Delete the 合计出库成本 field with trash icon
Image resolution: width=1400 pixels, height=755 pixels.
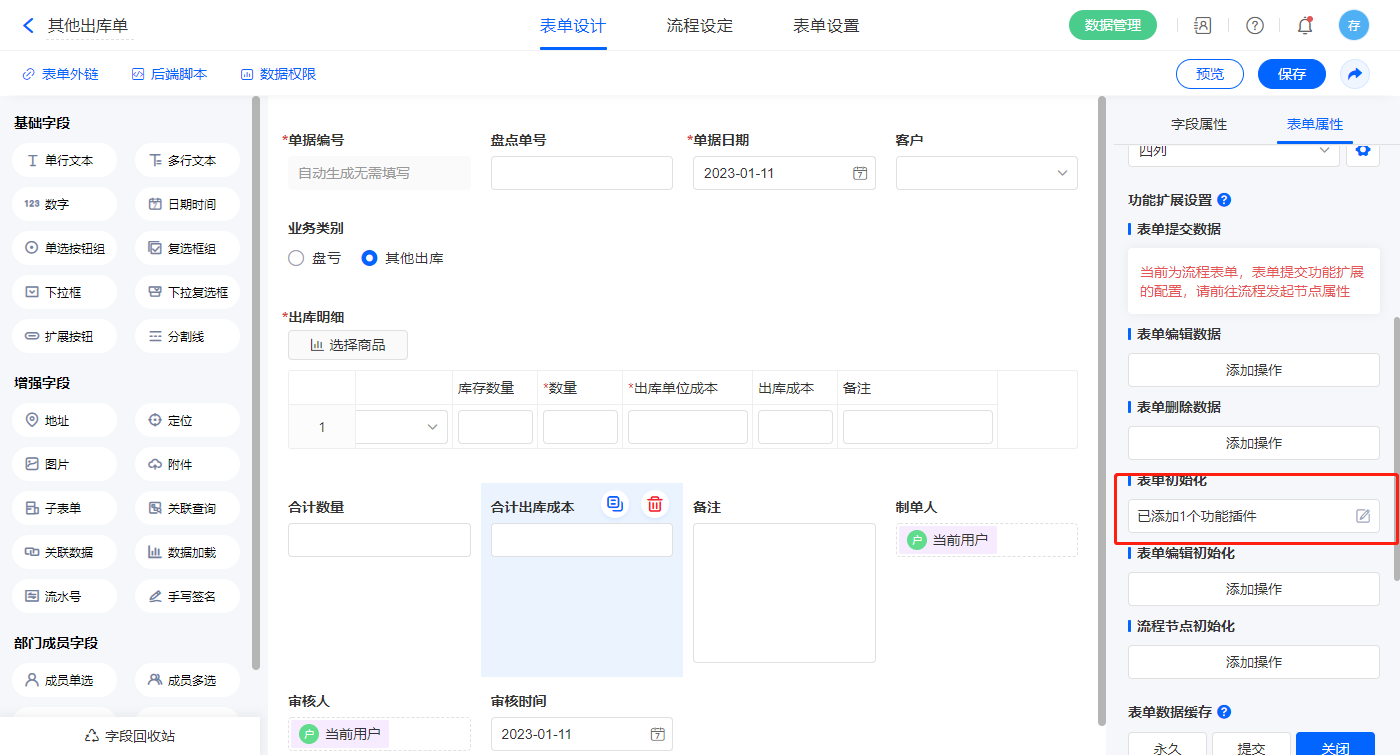(654, 504)
